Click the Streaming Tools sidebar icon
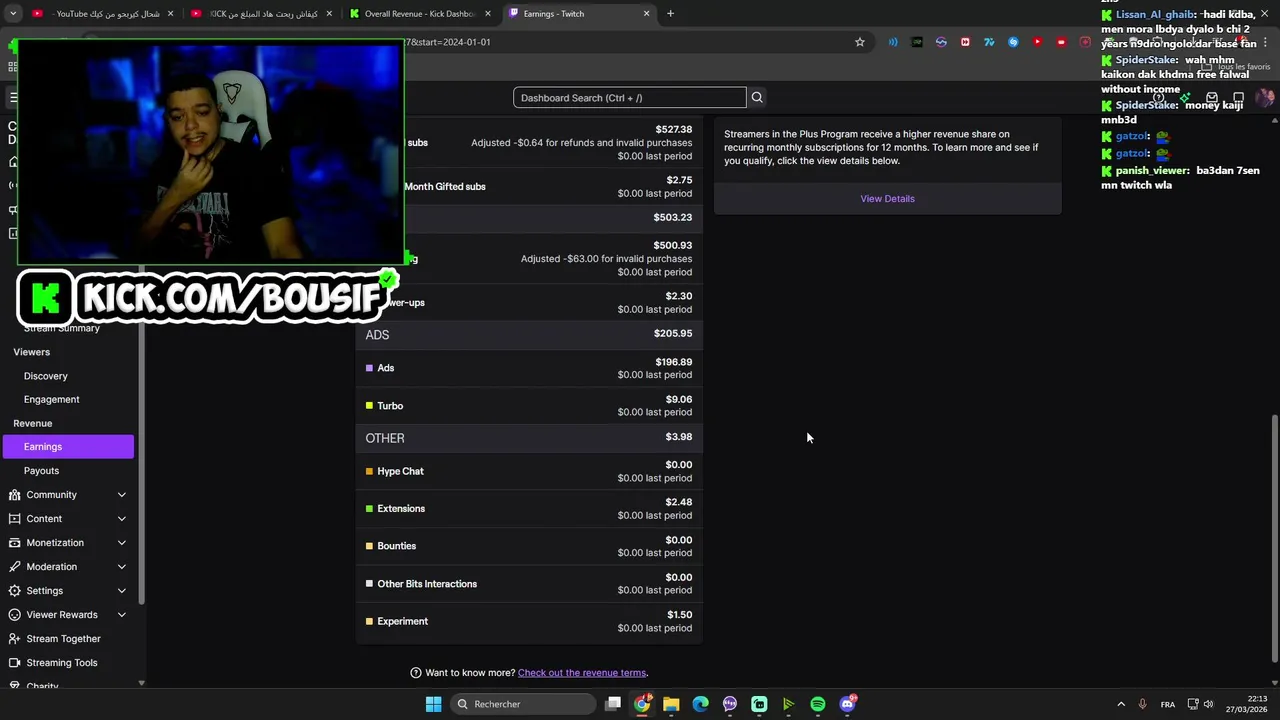Viewport: 1280px width, 720px height. tap(14, 662)
